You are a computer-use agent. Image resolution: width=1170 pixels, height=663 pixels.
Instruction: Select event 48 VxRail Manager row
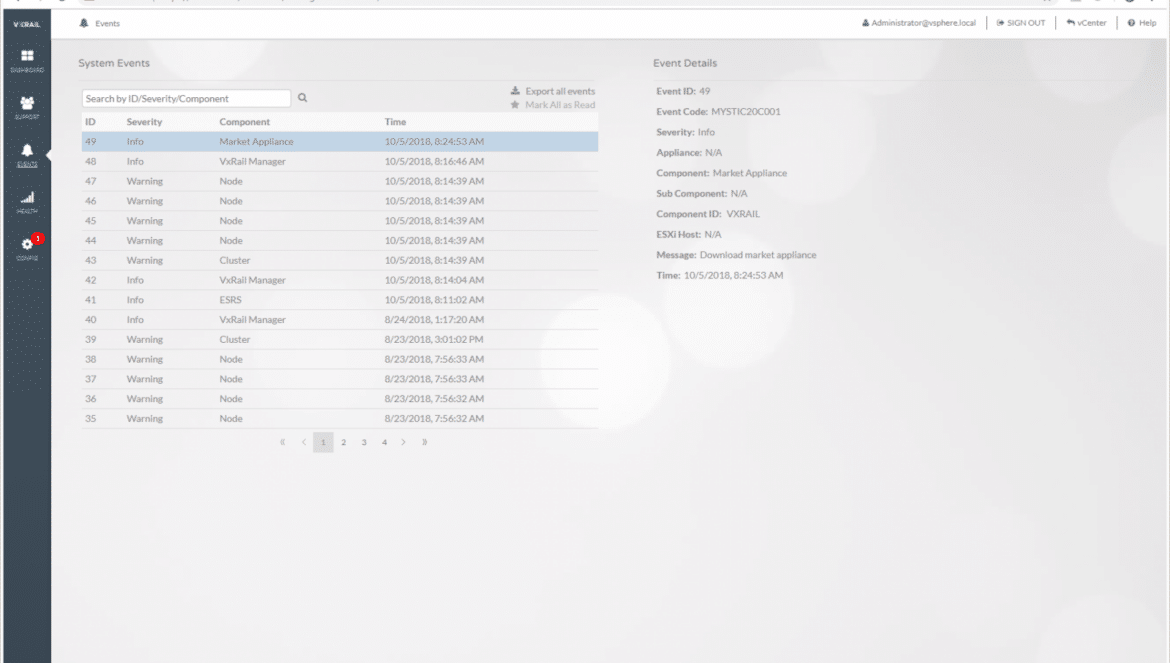tap(340, 161)
